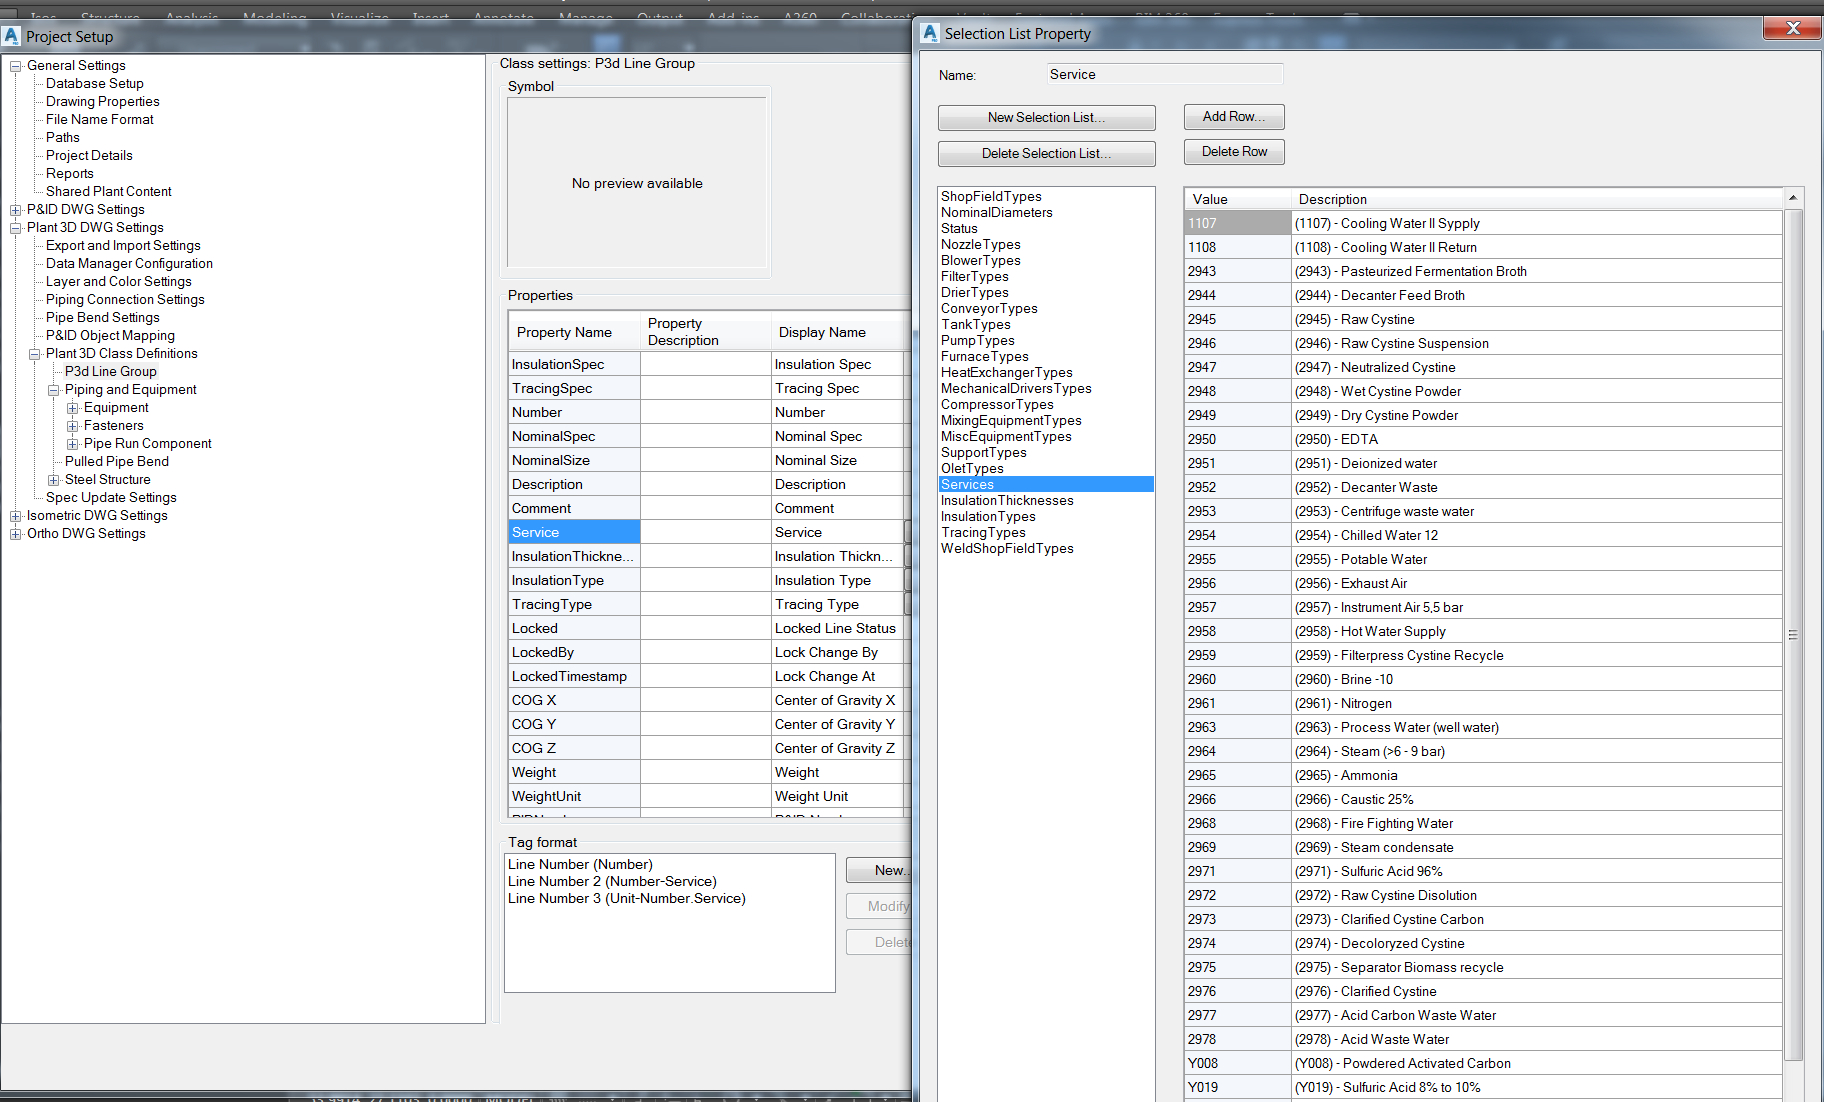Expand the Equipment class node
Image resolution: width=1824 pixels, height=1102 pixels.
coord(73,408)
